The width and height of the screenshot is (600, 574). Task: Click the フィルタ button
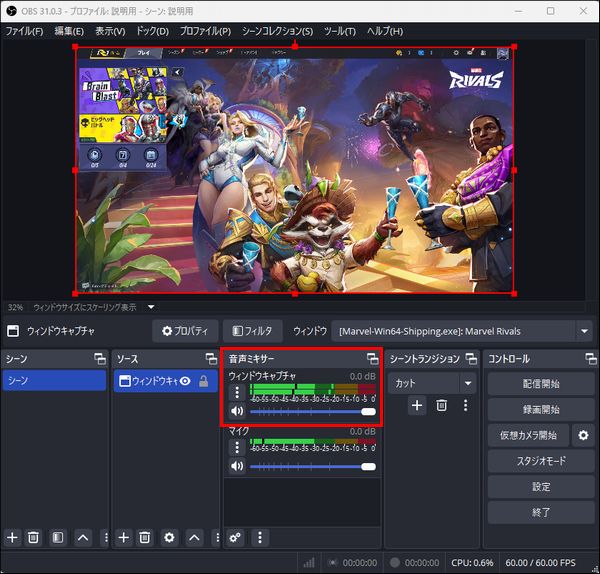pyautogui.click(x=253, y=331)
